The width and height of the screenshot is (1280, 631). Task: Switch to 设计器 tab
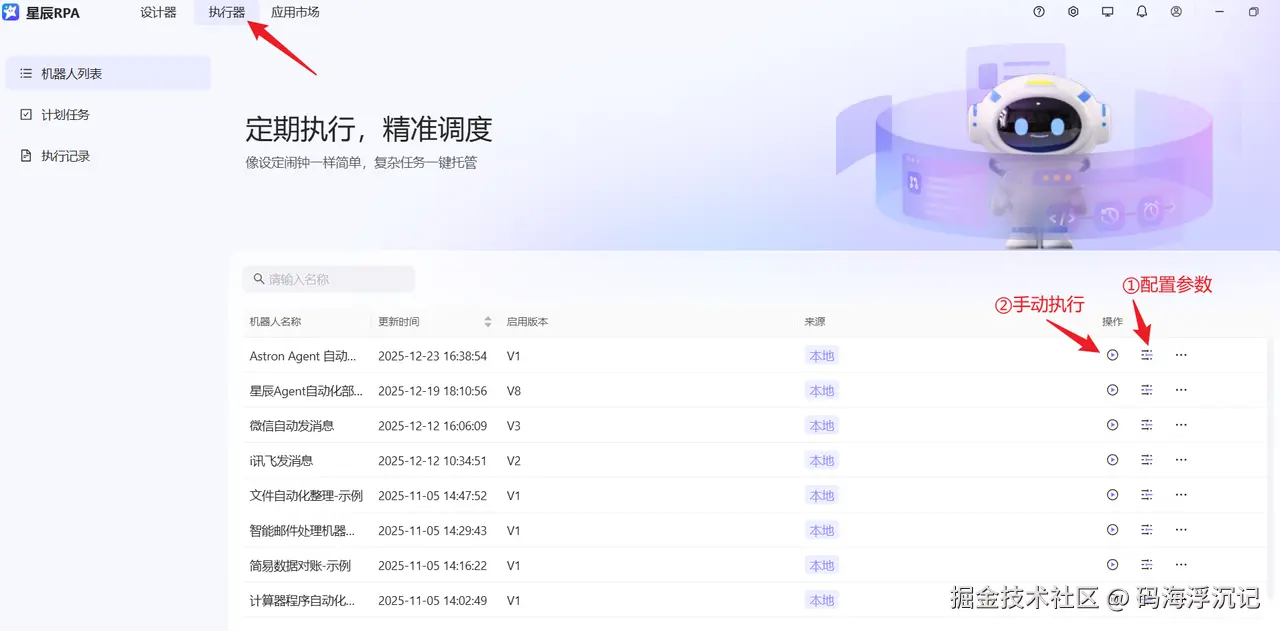click(x=158, y=12)
